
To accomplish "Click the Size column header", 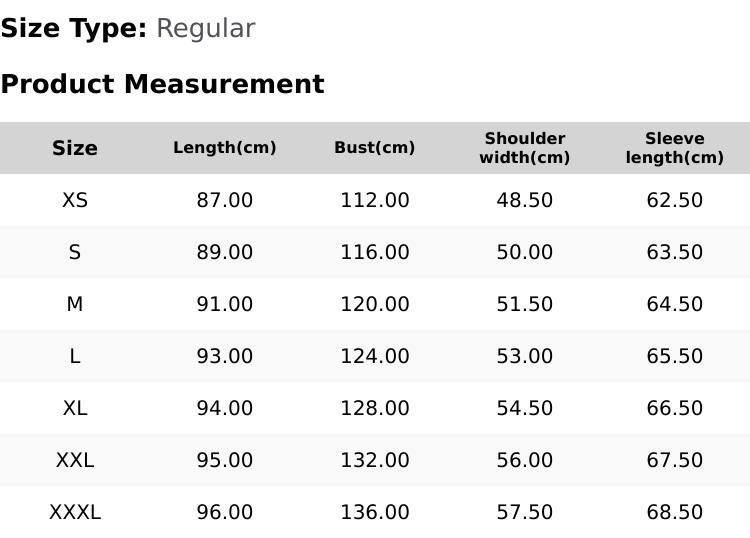I will click(x=75, y=148).
